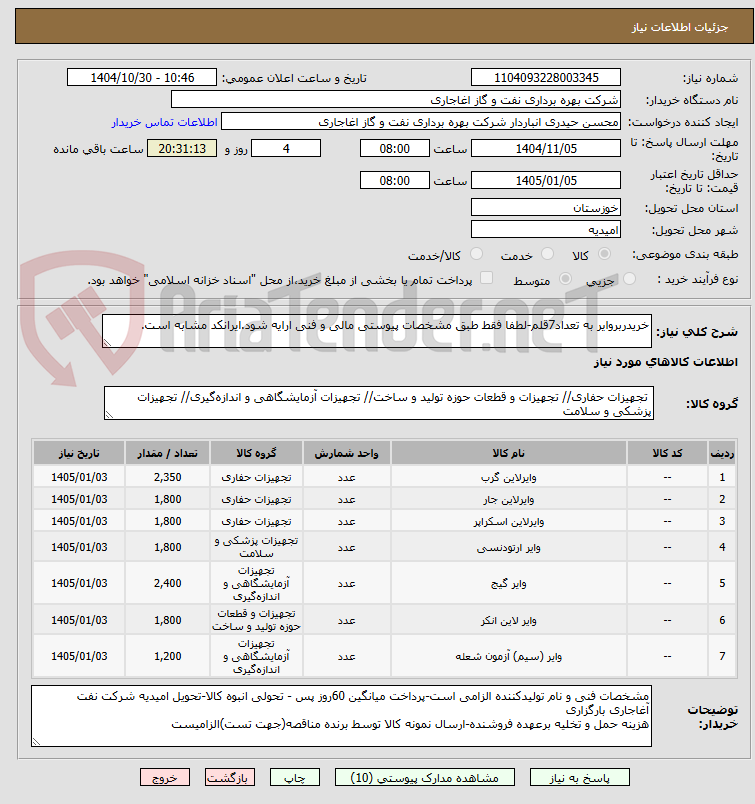
Task: Select row item وایر (سیم) آزمون شعله
Action: 509,656
